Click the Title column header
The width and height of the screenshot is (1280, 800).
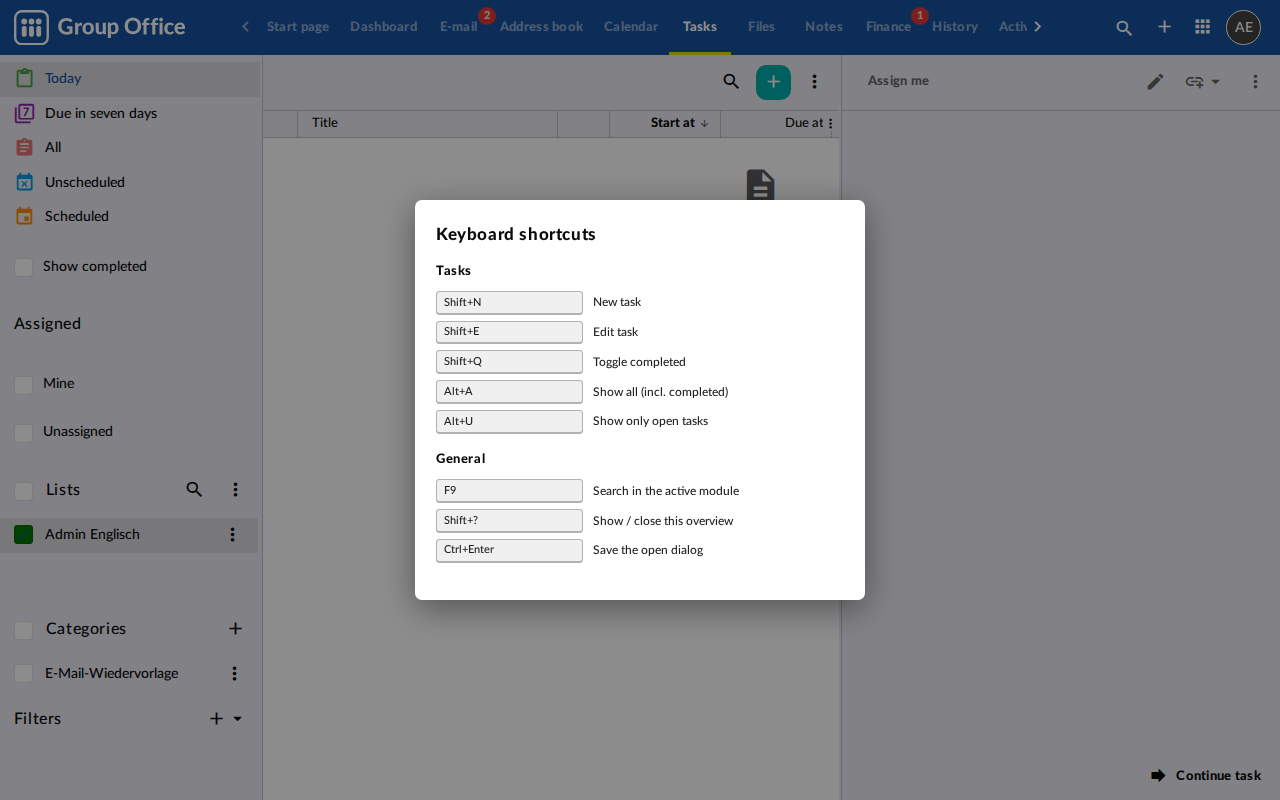(x=427, y=123)
